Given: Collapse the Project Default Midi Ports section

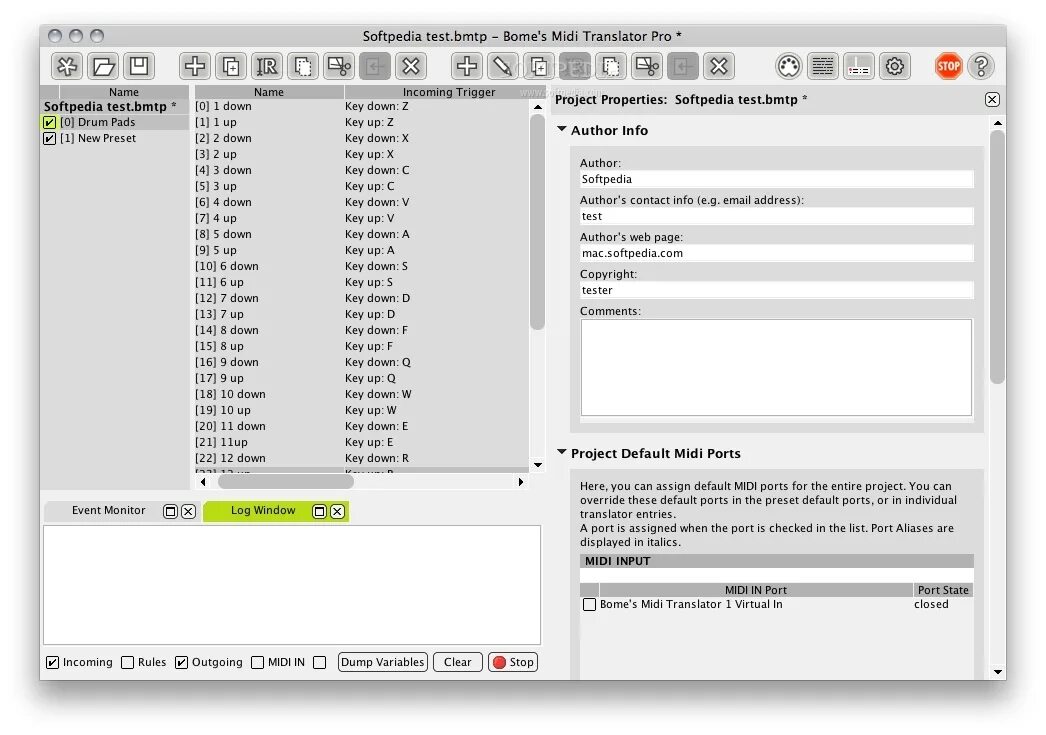Looking at the screenshot, I should (562, 452).
